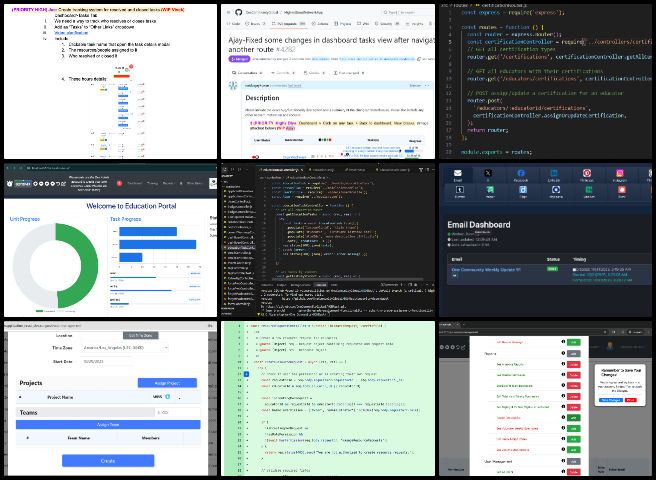Open Timelog in the portal navigation bar
The width and height of the screenshot is (656, 480).
(152, 183)
